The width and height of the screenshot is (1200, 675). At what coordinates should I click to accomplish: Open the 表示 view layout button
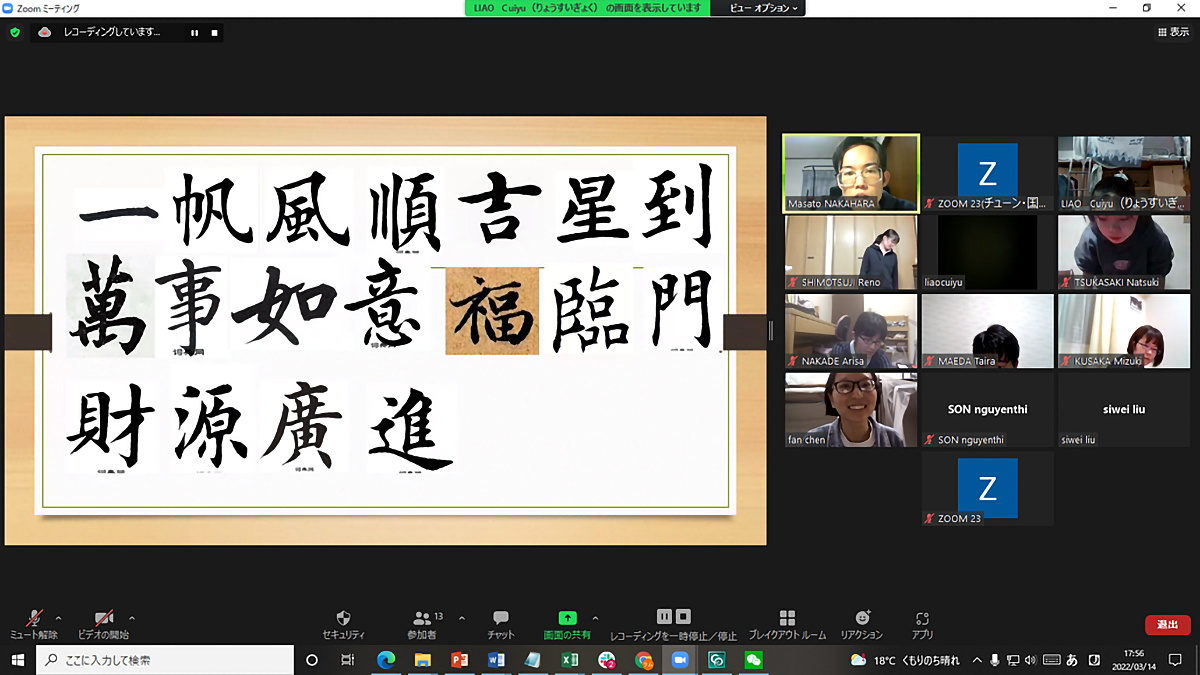[1173, 32]
